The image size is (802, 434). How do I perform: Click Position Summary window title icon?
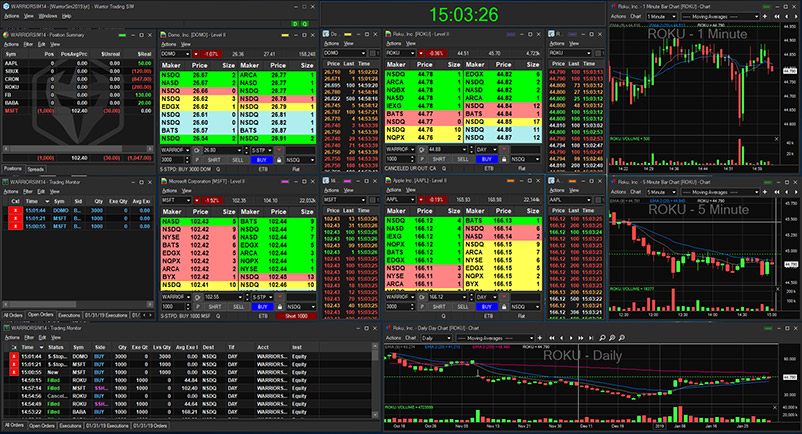[6, 35]
